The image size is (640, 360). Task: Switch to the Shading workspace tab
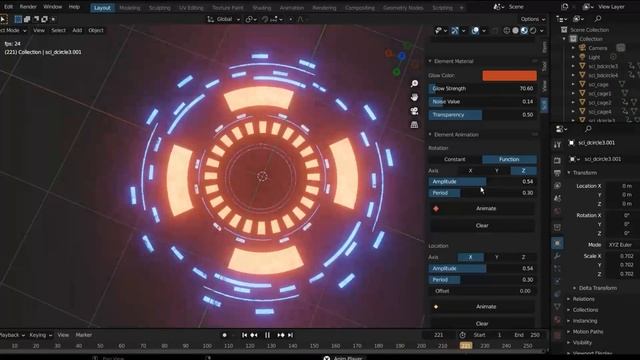coord(261,8)
